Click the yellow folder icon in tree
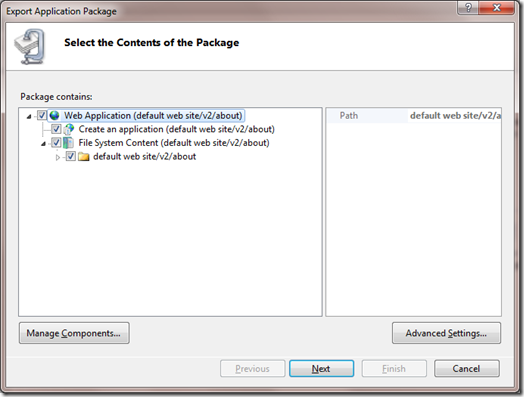Viewport: 524px width, 397px height. [84, 156]
